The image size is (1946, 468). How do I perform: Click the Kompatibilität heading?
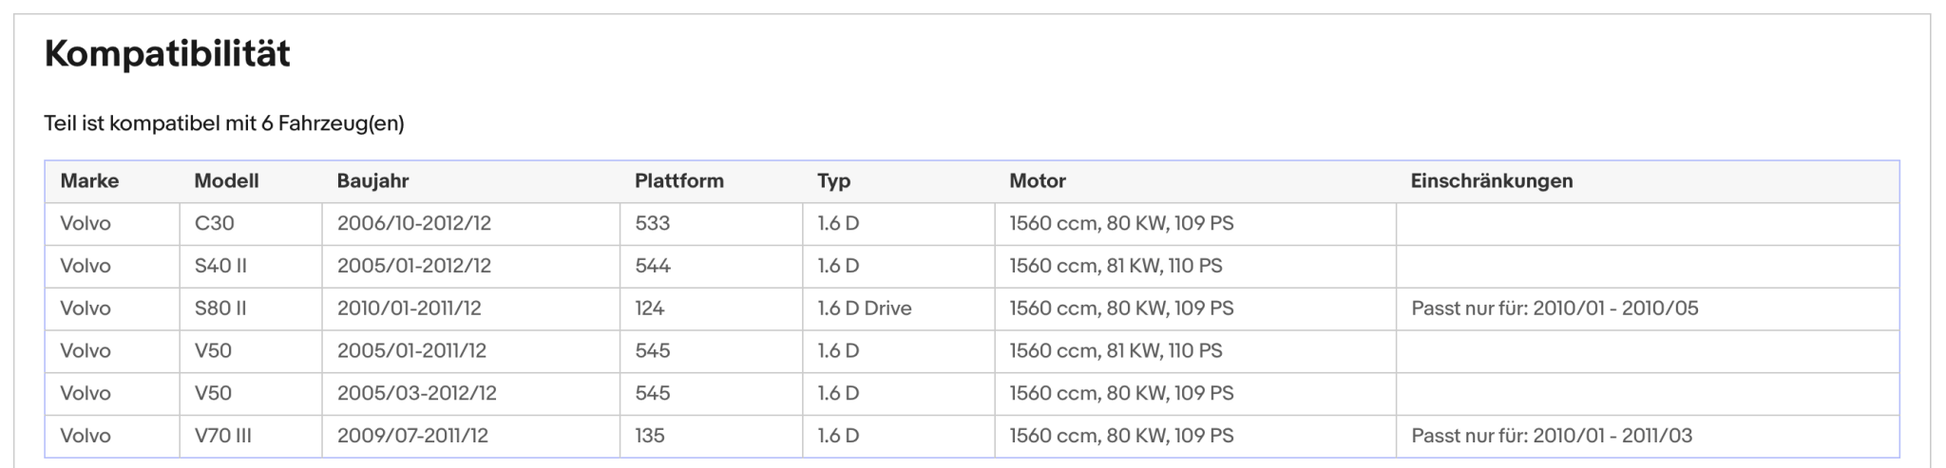tap(167, 54)
